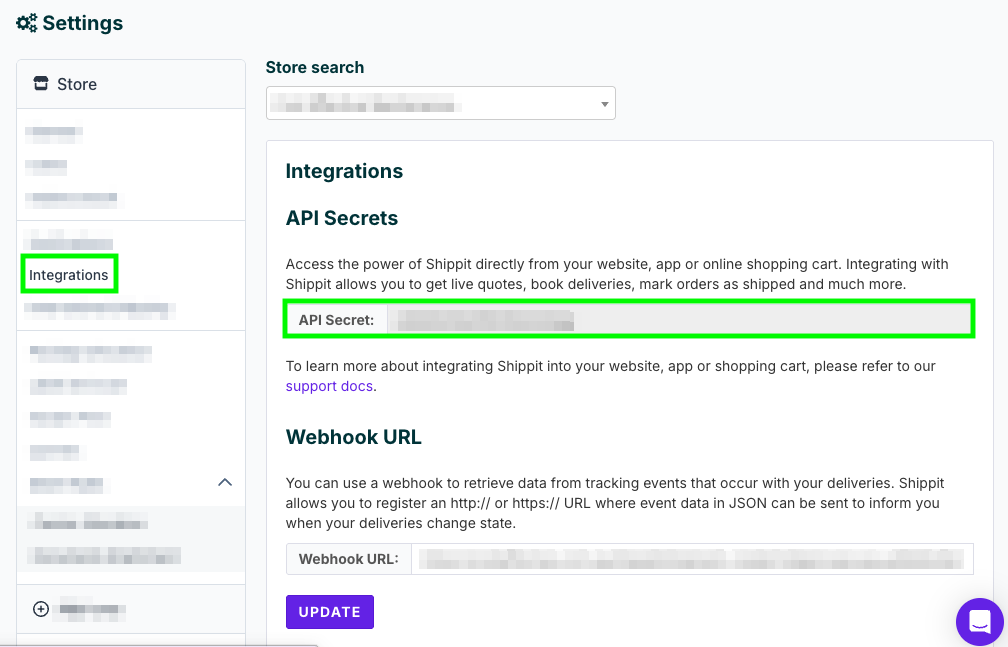This screenshot has width=1008, height=647.
Task: Click the API Secrets heading
Action: (x=342, y=218)
